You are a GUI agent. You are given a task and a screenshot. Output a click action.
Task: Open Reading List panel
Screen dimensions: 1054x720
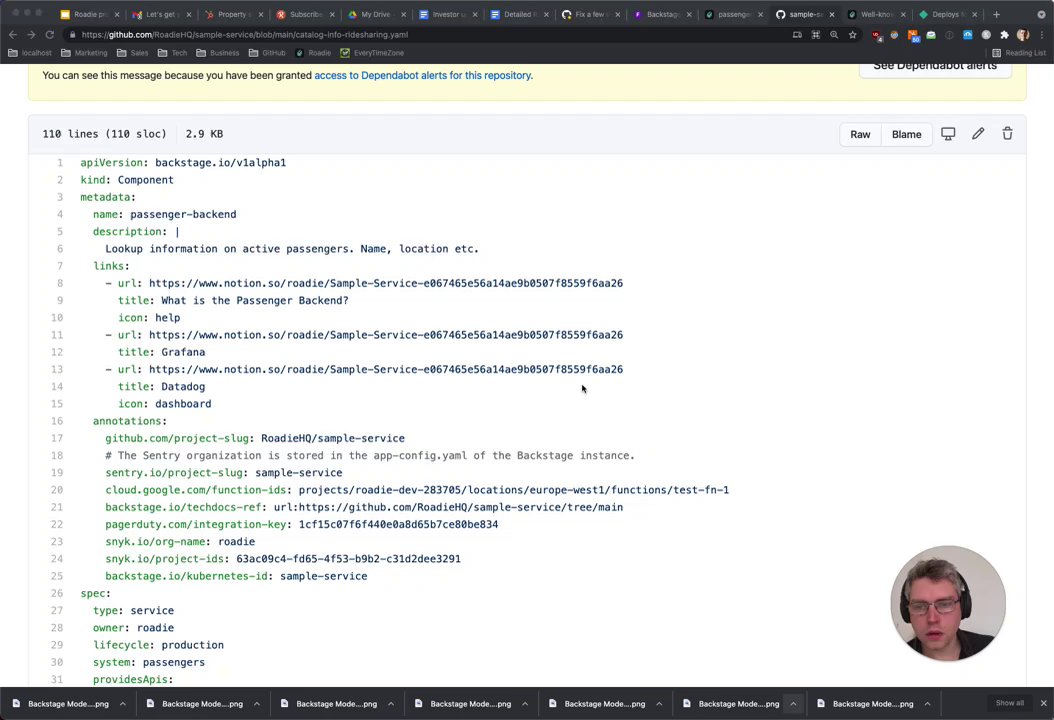pos(1019,53)
